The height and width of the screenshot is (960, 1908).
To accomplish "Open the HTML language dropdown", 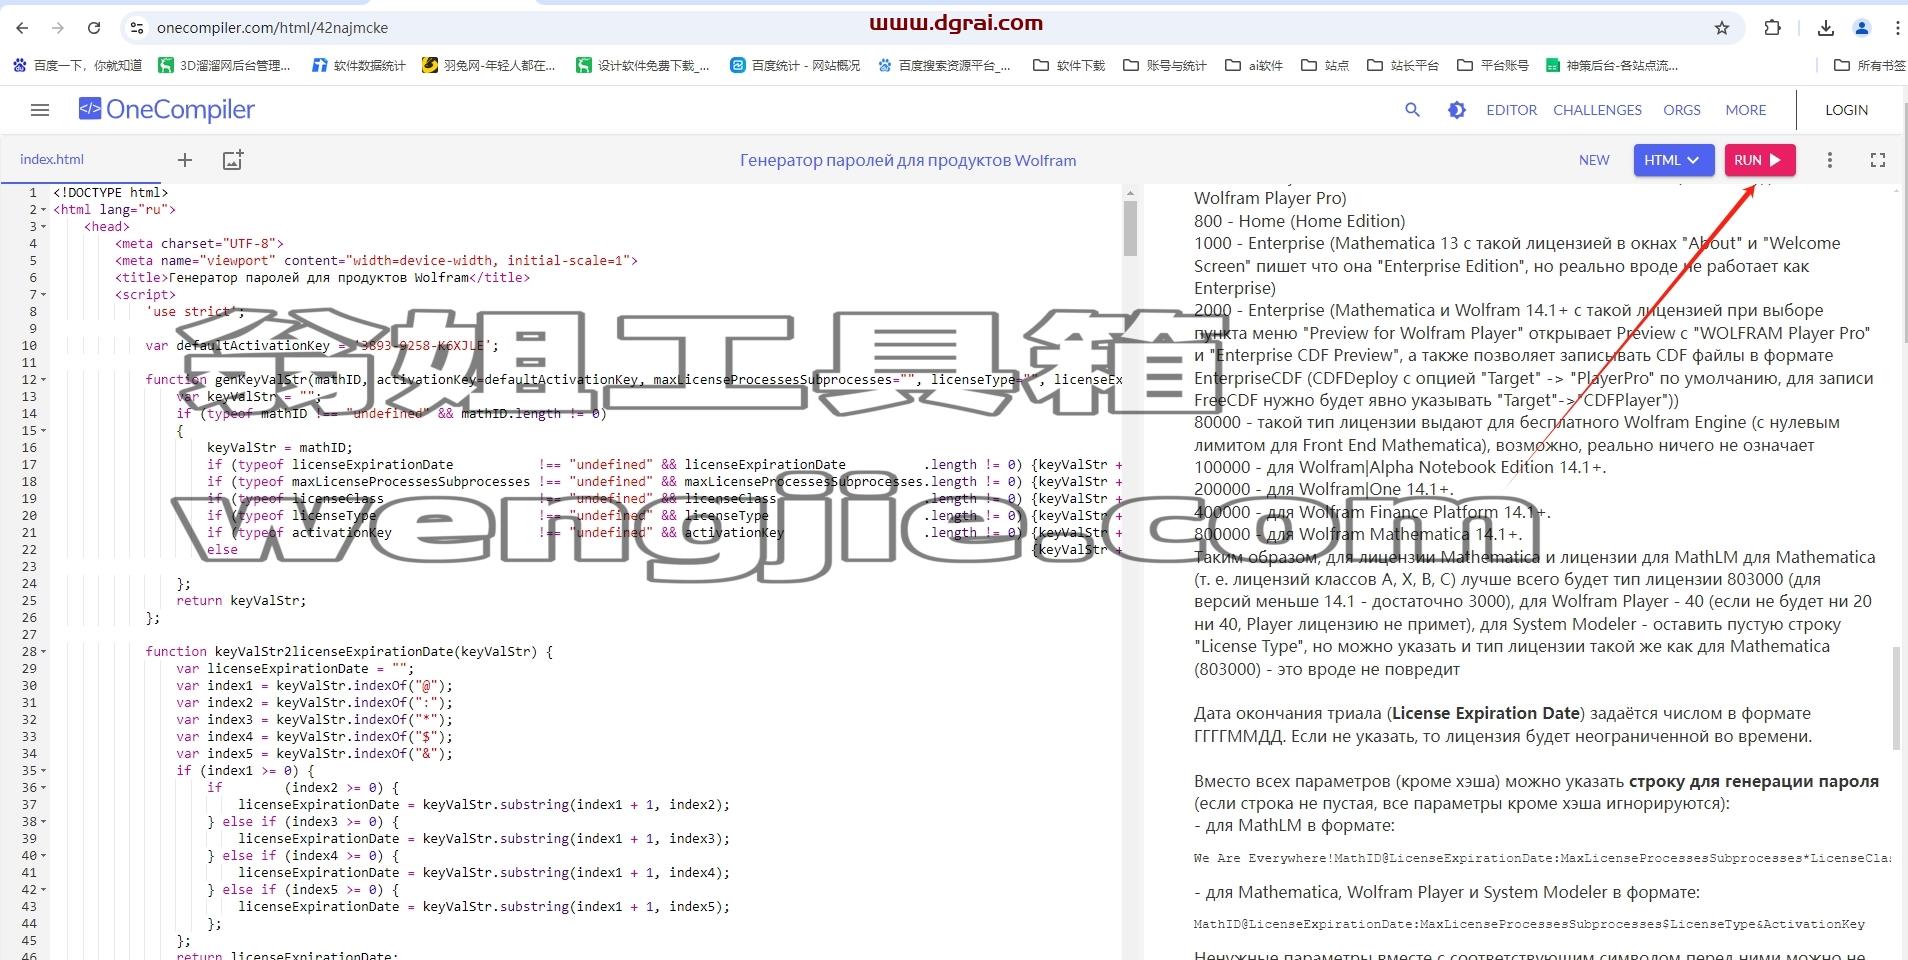I will (1673, 160).
